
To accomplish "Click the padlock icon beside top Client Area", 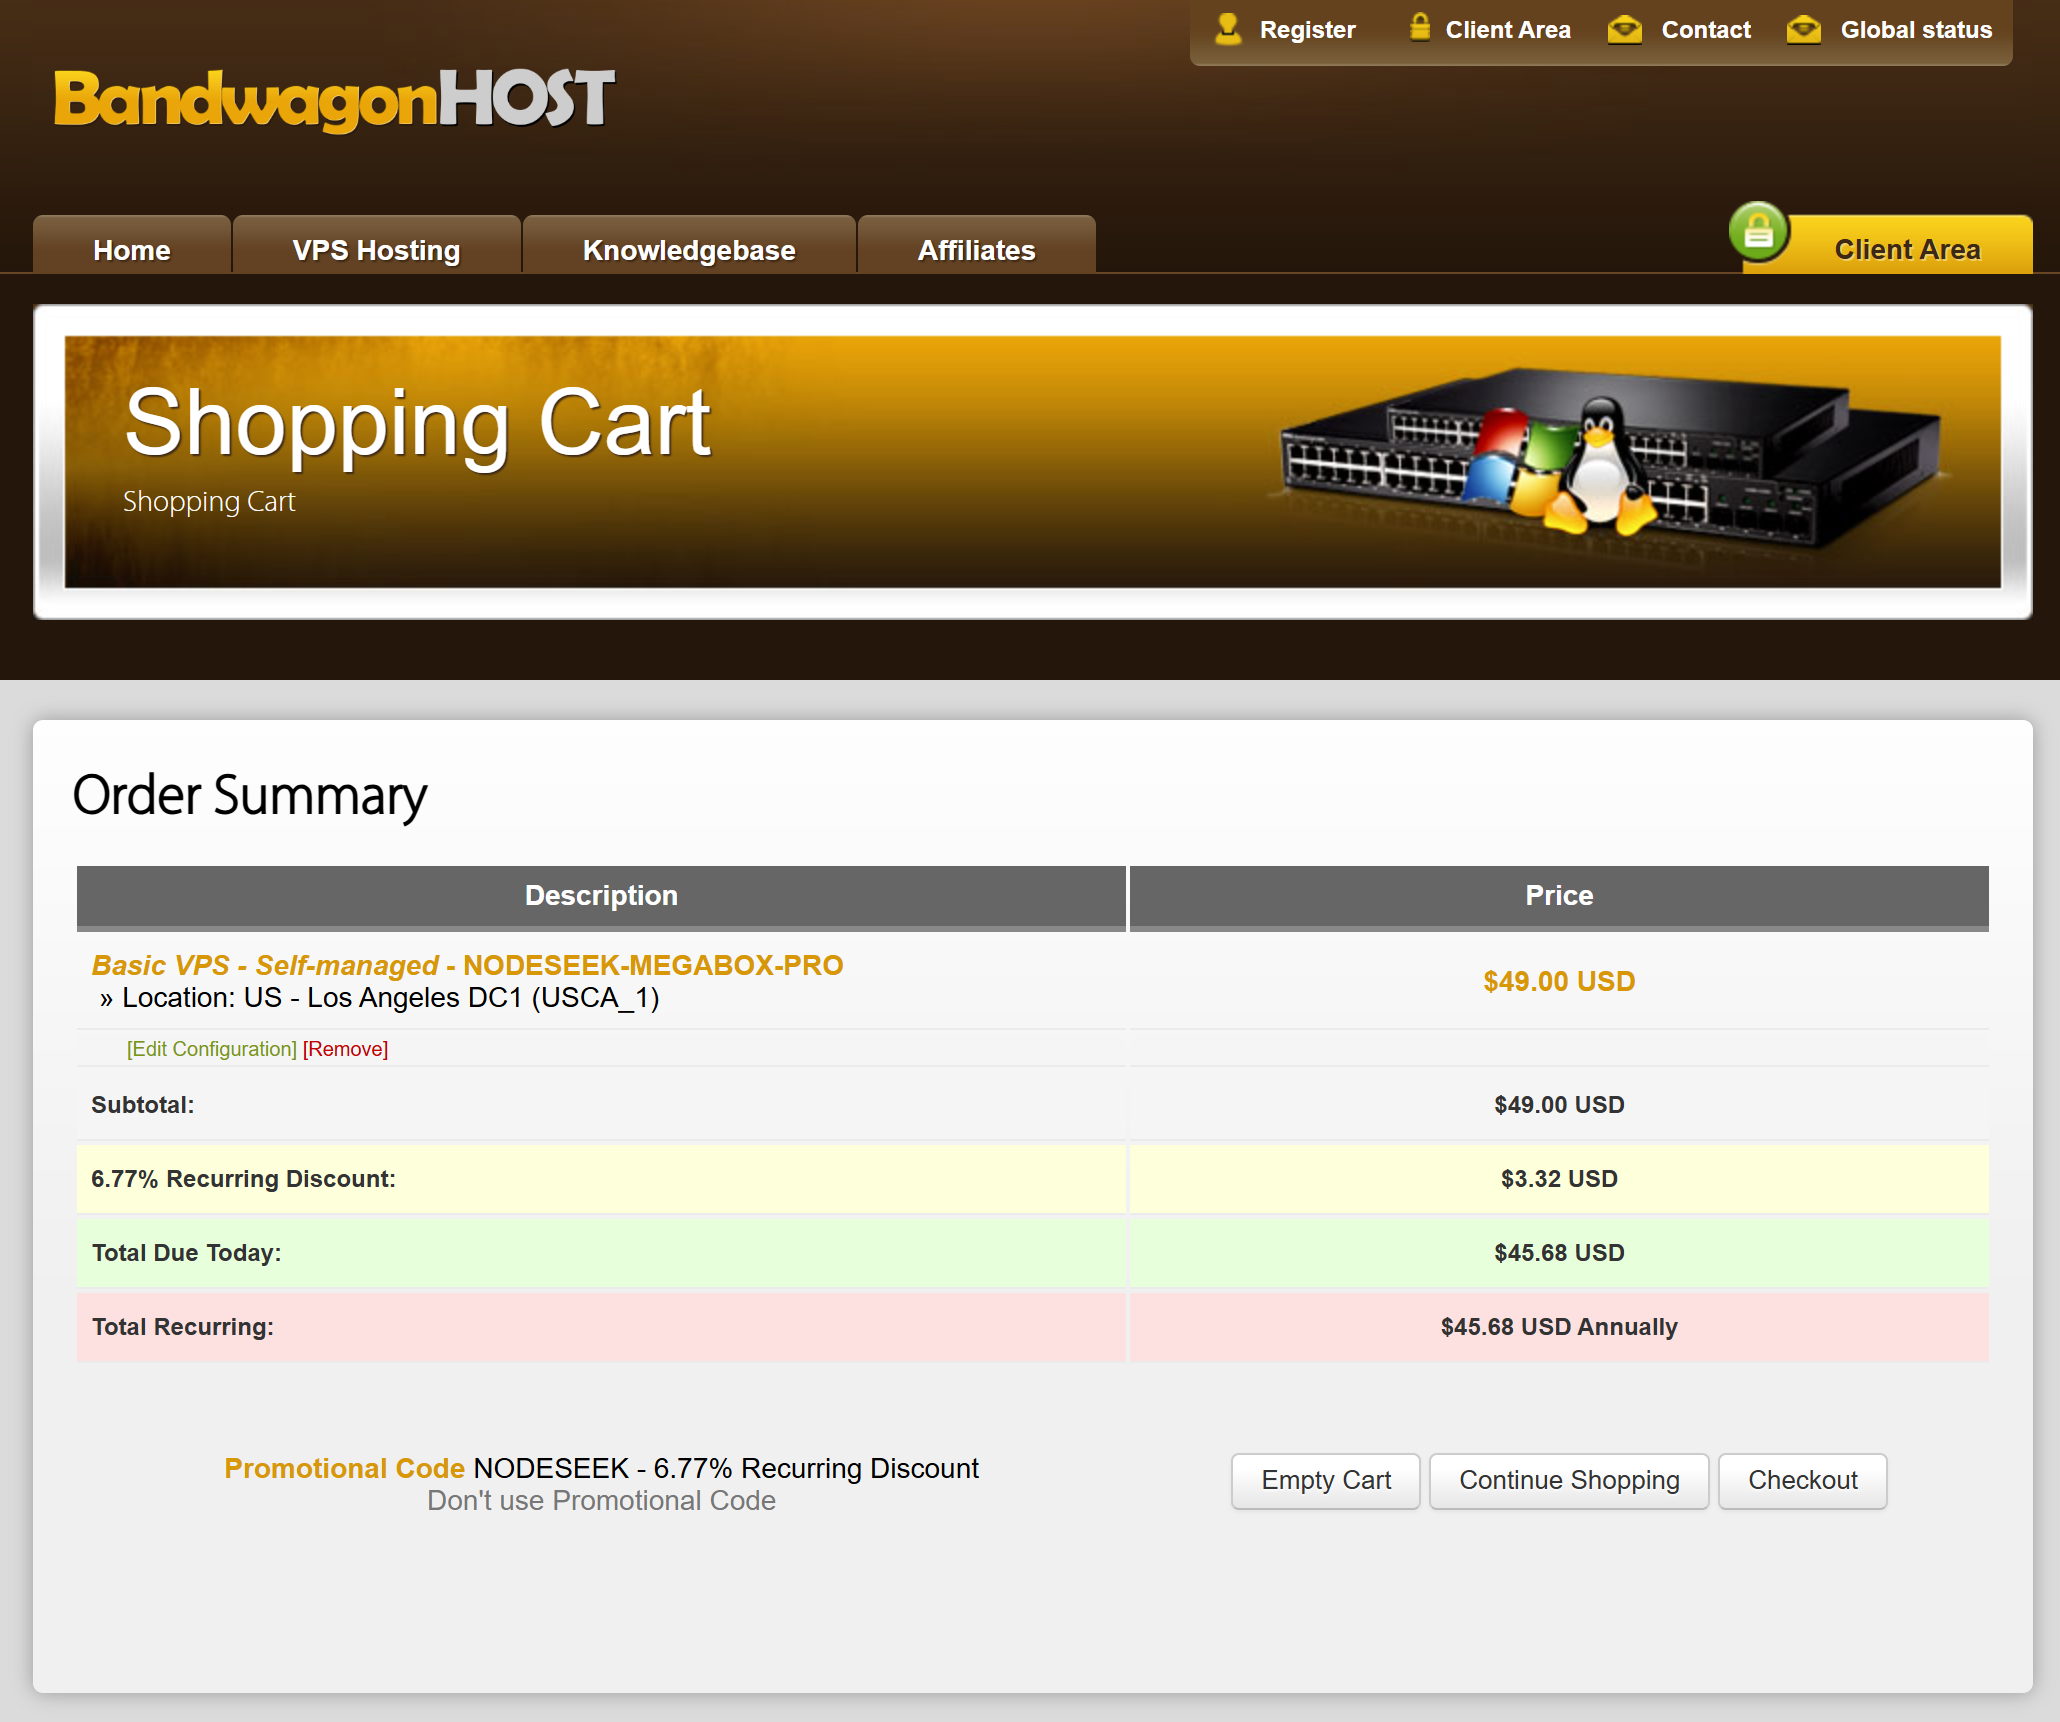I will coord(1419,27).
